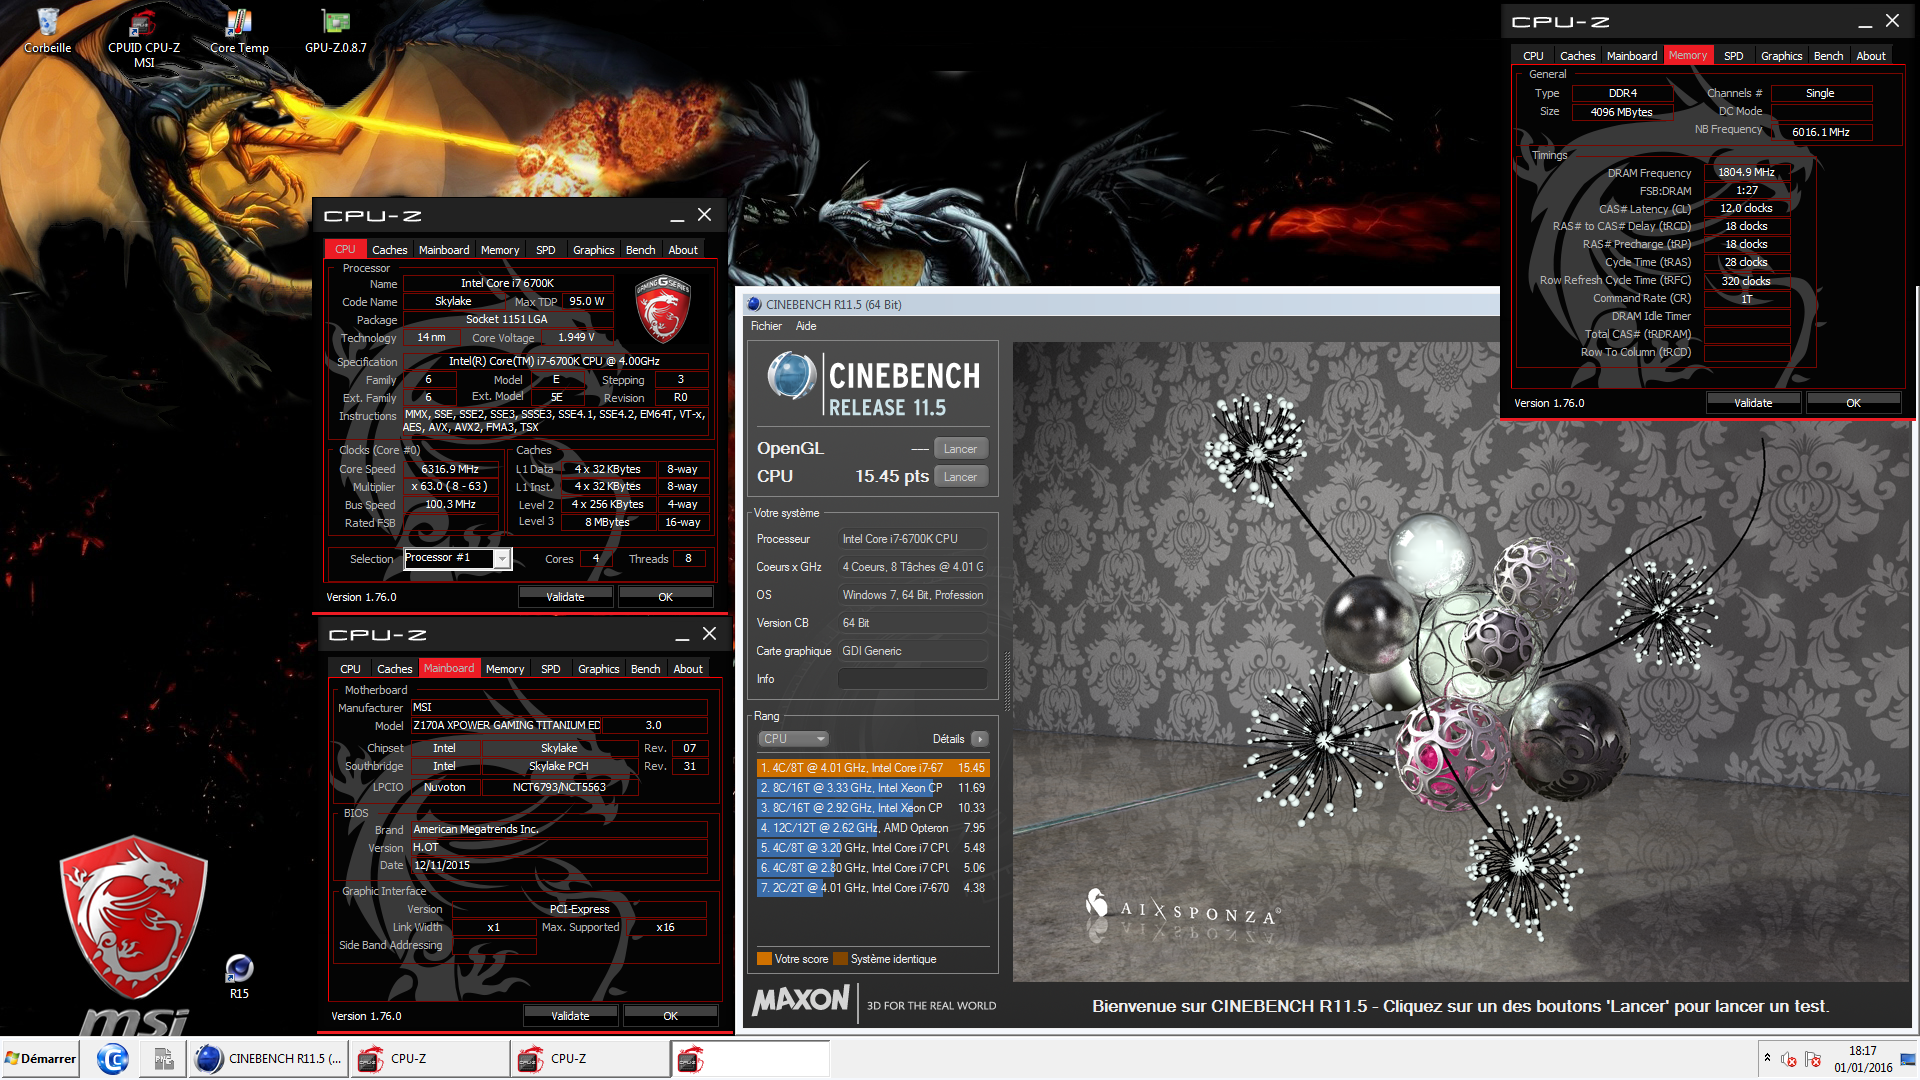Click Validate in the CPU-Z Mainboard window

570,1016
